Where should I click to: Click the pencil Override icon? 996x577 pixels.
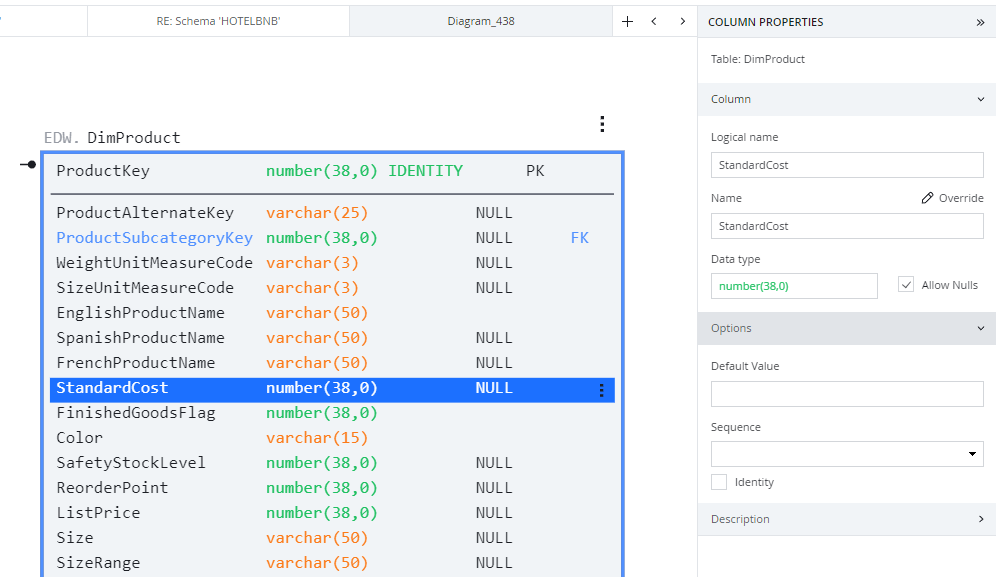(928, 198)
